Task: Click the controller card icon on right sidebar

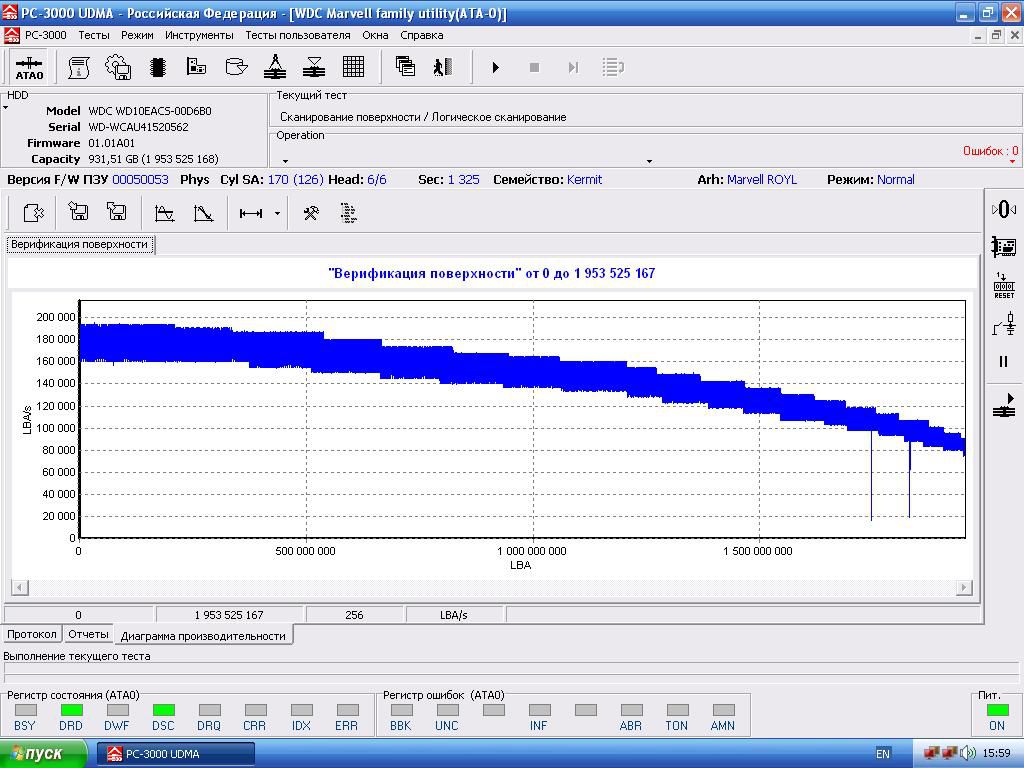Action: click(x=1004, y=246)
